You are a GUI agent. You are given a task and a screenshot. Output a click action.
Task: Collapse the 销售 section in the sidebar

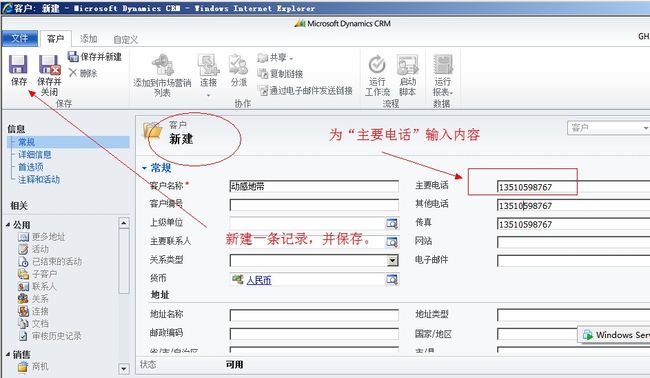8,354
